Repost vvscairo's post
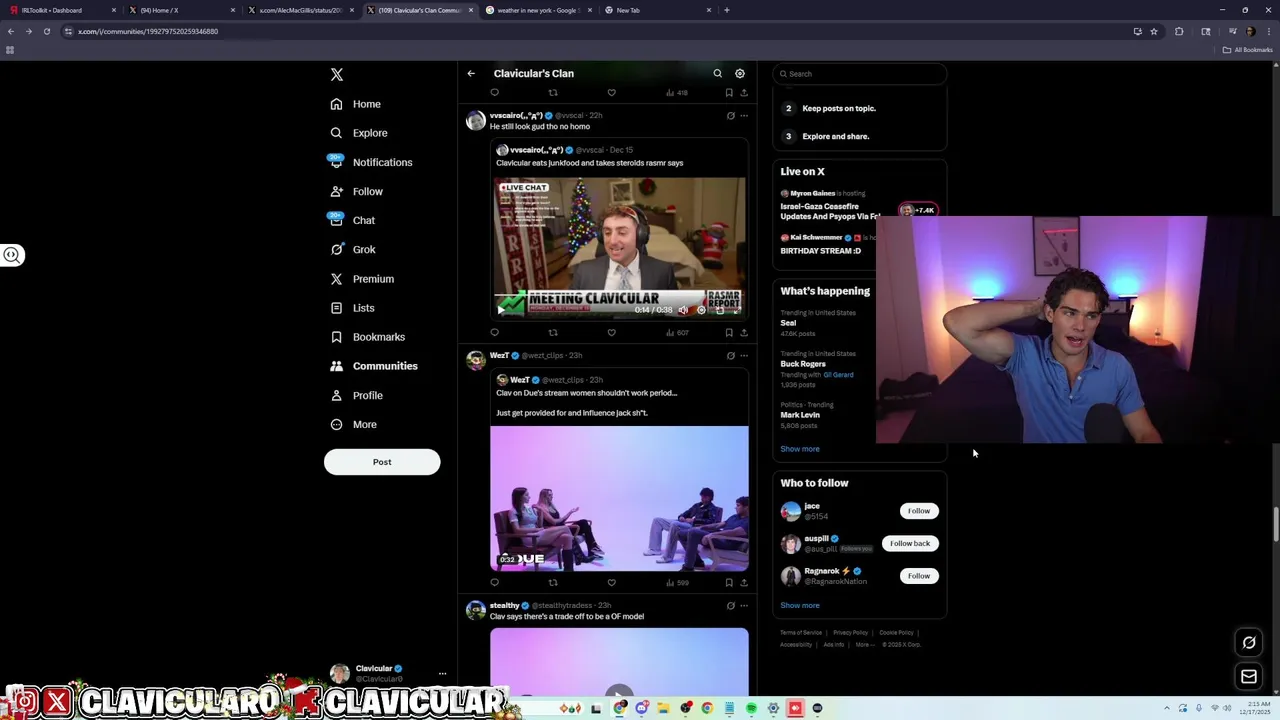 [553, 332]
